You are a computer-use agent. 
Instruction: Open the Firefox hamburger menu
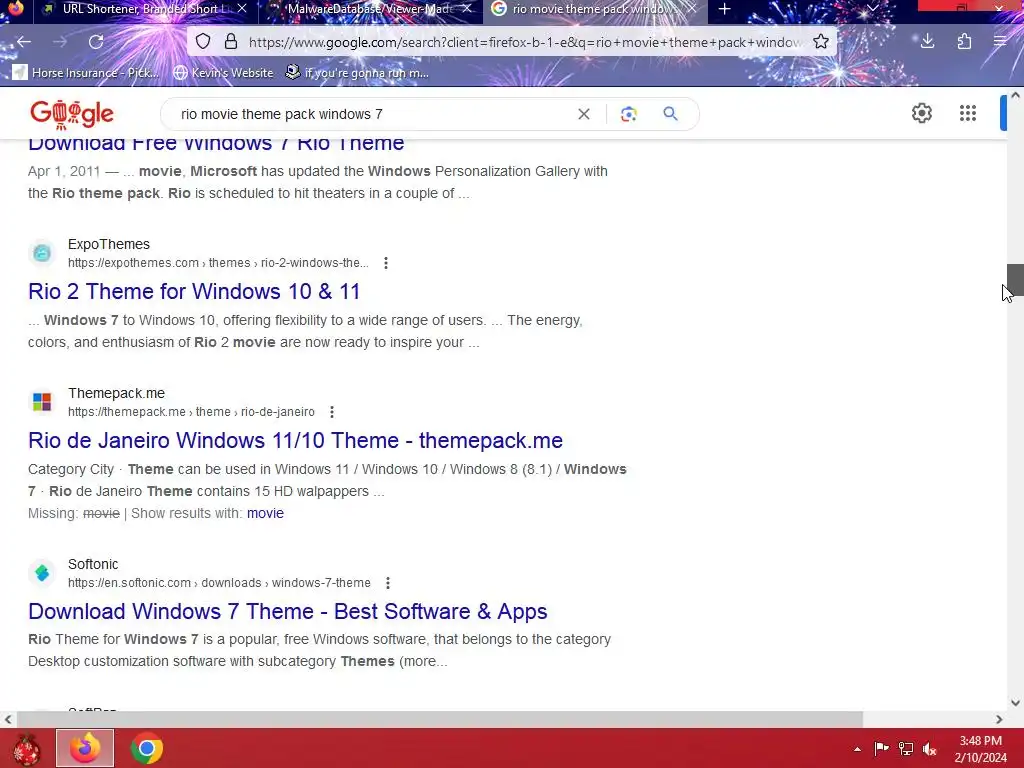click(x=1000, y=42)
